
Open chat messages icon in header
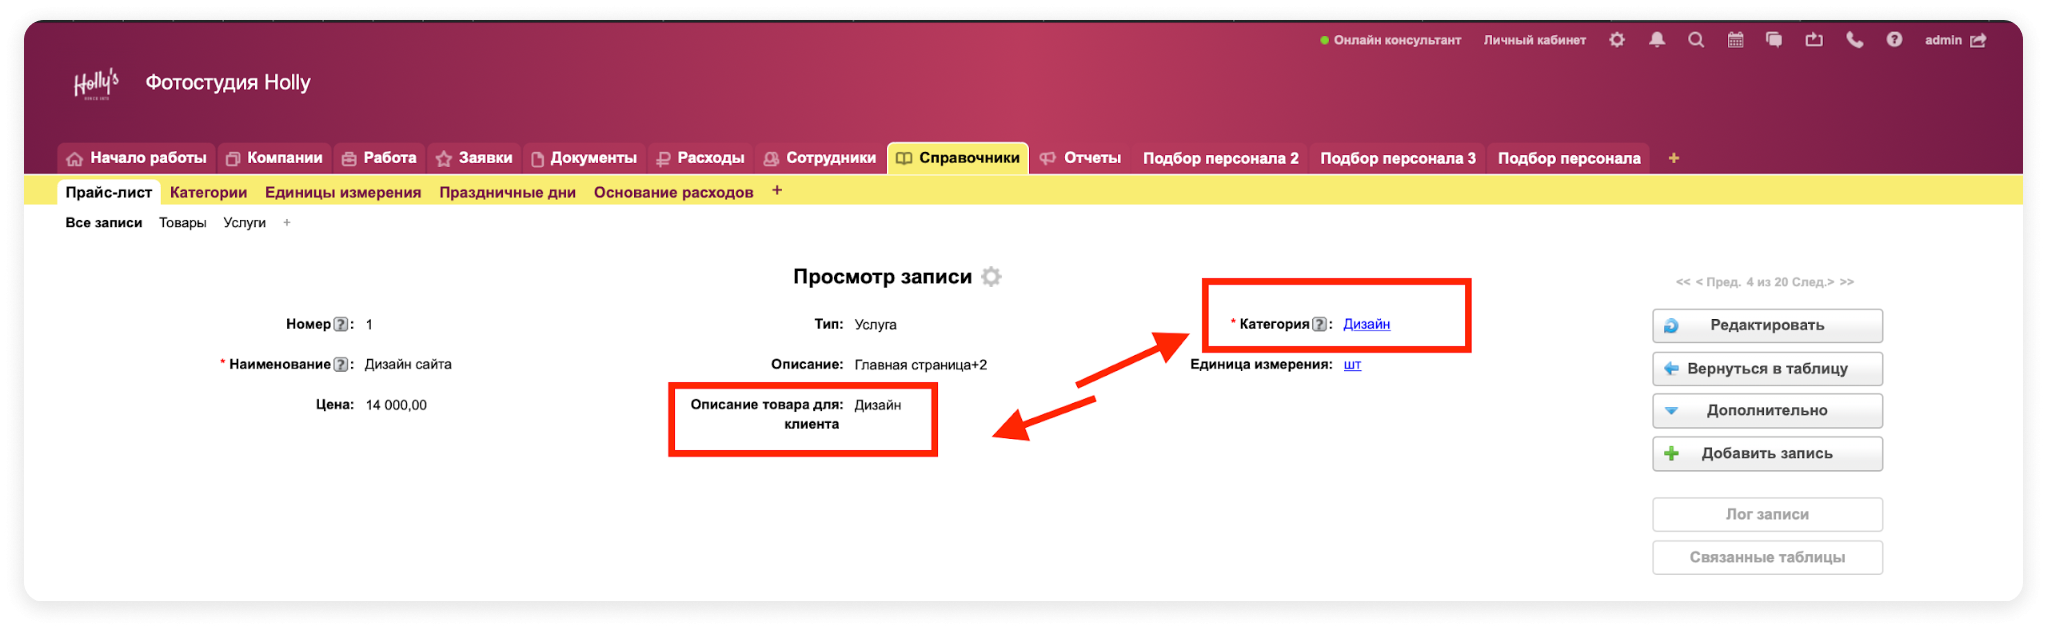pyautogui.click(x=1774, y=40)
